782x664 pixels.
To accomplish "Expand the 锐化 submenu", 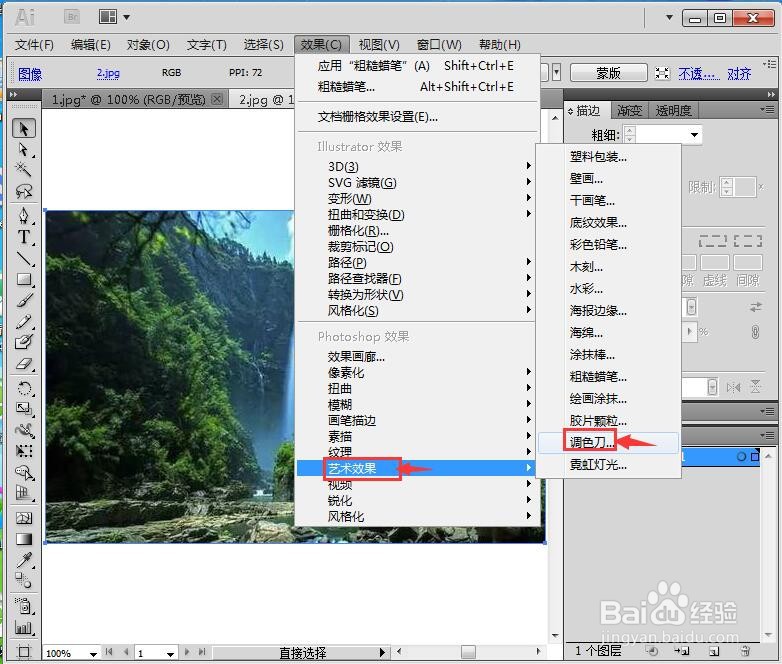I will pos(418,500).
